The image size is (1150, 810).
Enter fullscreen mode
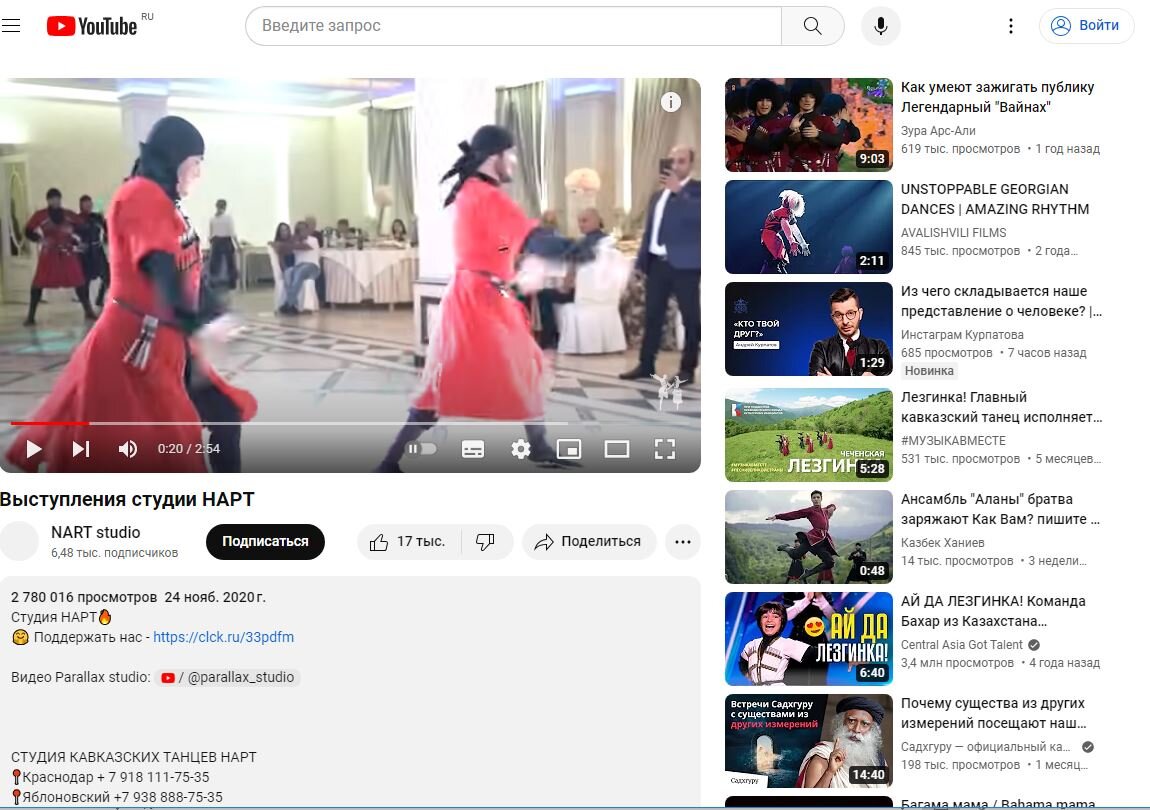(x=665, y=448)
